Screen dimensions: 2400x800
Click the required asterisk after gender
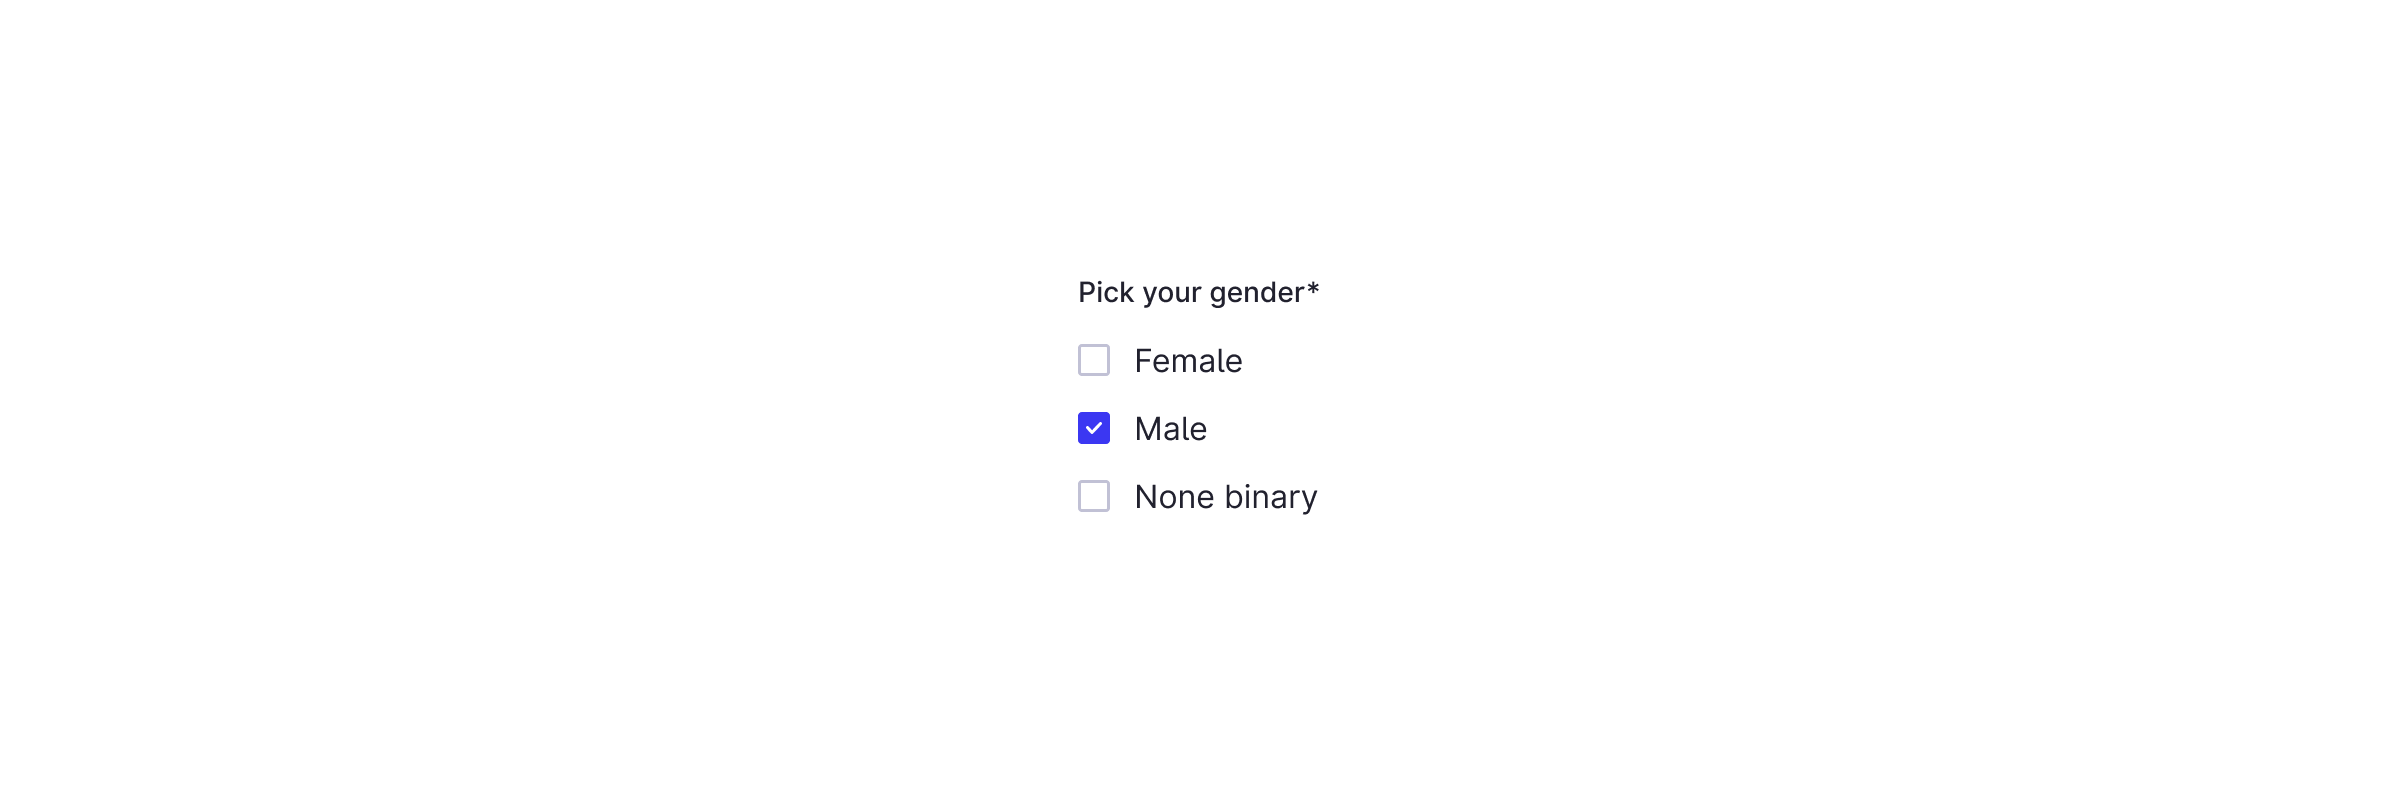[x=1313, y=289]
